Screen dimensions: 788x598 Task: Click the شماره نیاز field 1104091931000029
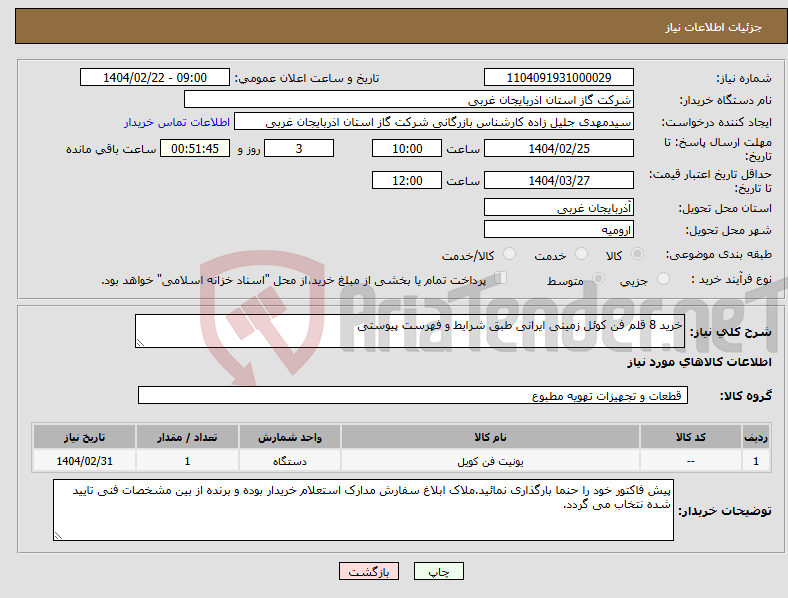click(x=559, y=77)
